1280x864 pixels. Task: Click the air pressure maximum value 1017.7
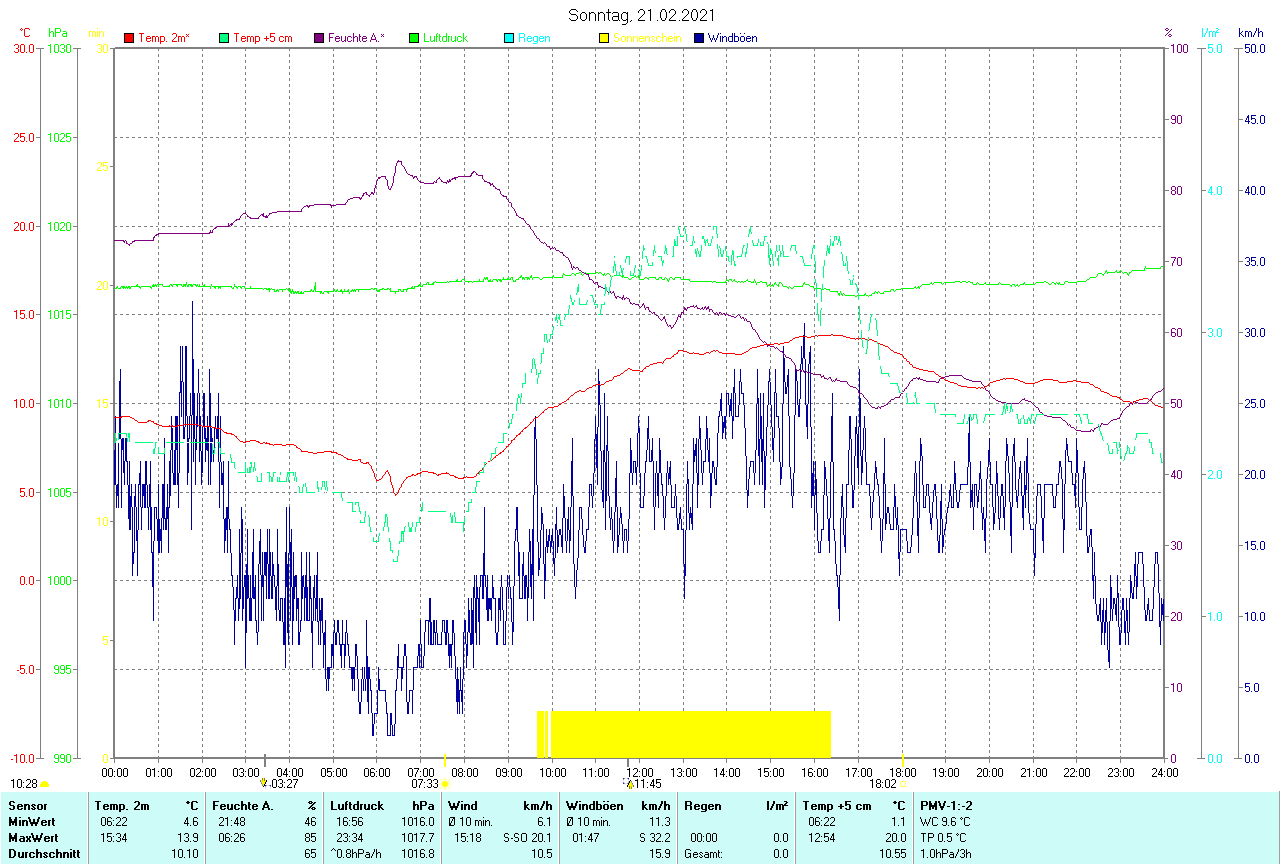pos(416,838)
